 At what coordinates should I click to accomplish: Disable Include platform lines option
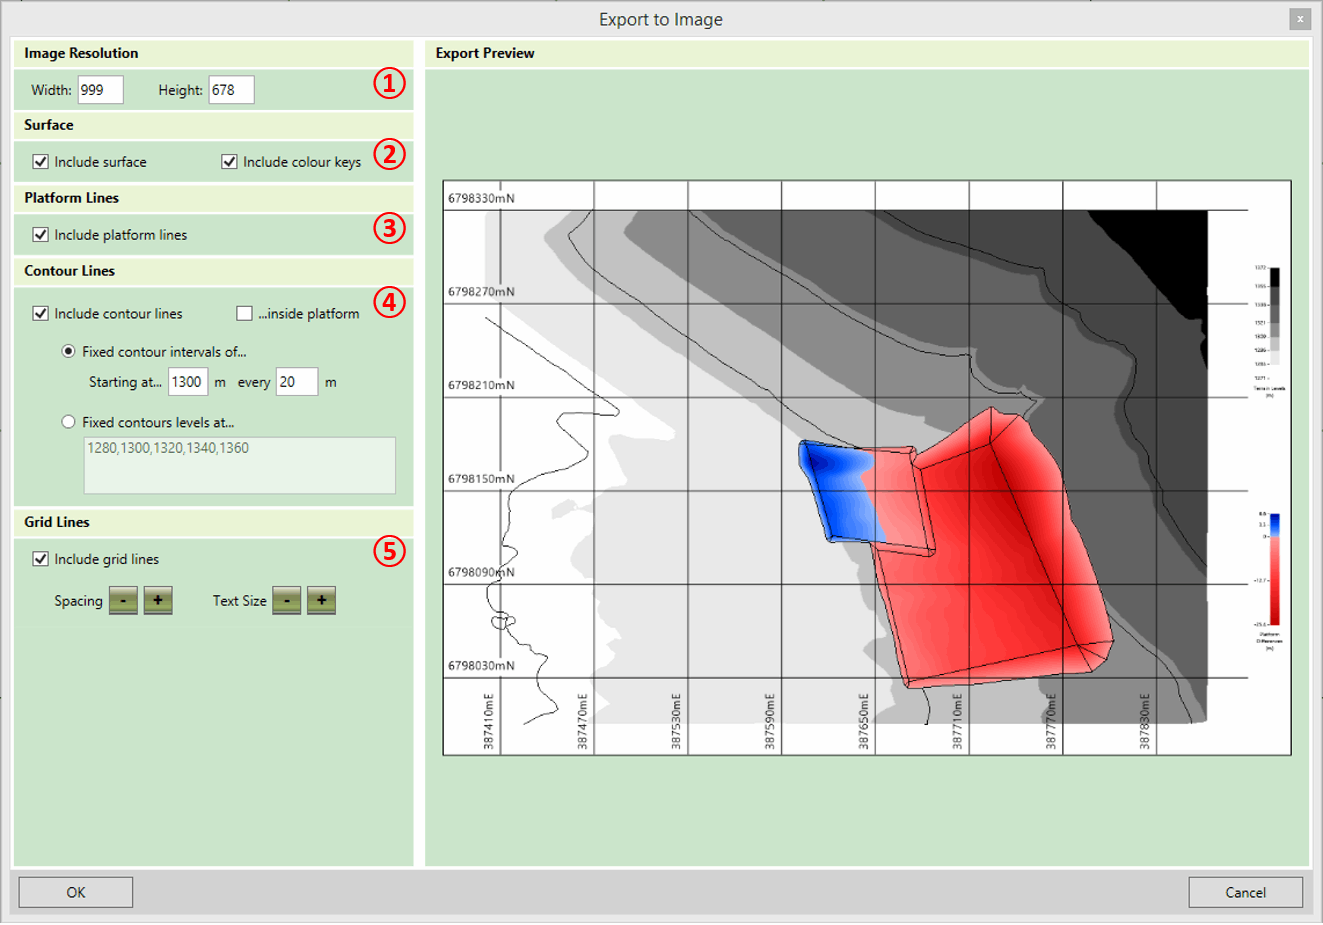[x=41, y=235]
